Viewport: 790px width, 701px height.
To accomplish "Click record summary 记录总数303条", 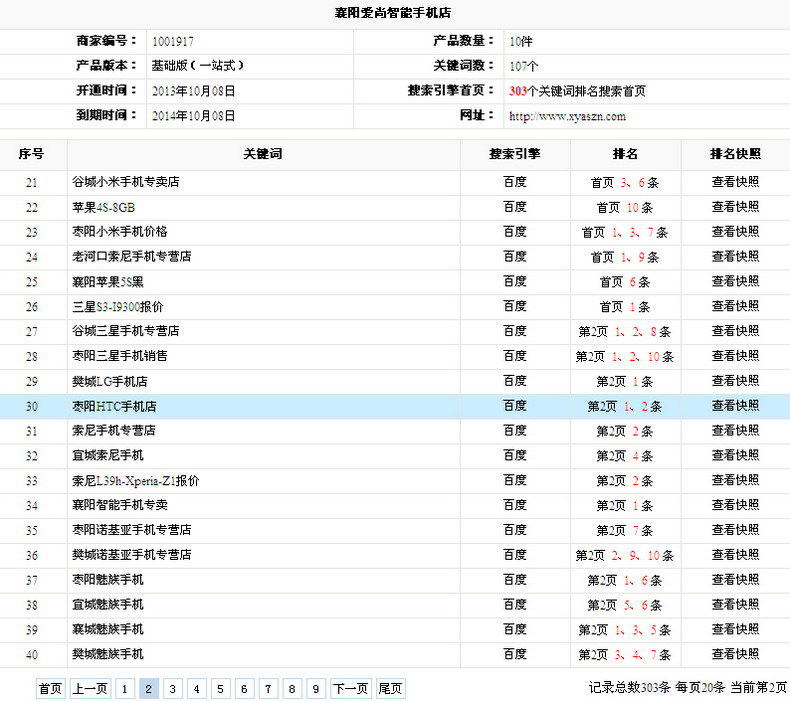I will click(x=629, y=687).
